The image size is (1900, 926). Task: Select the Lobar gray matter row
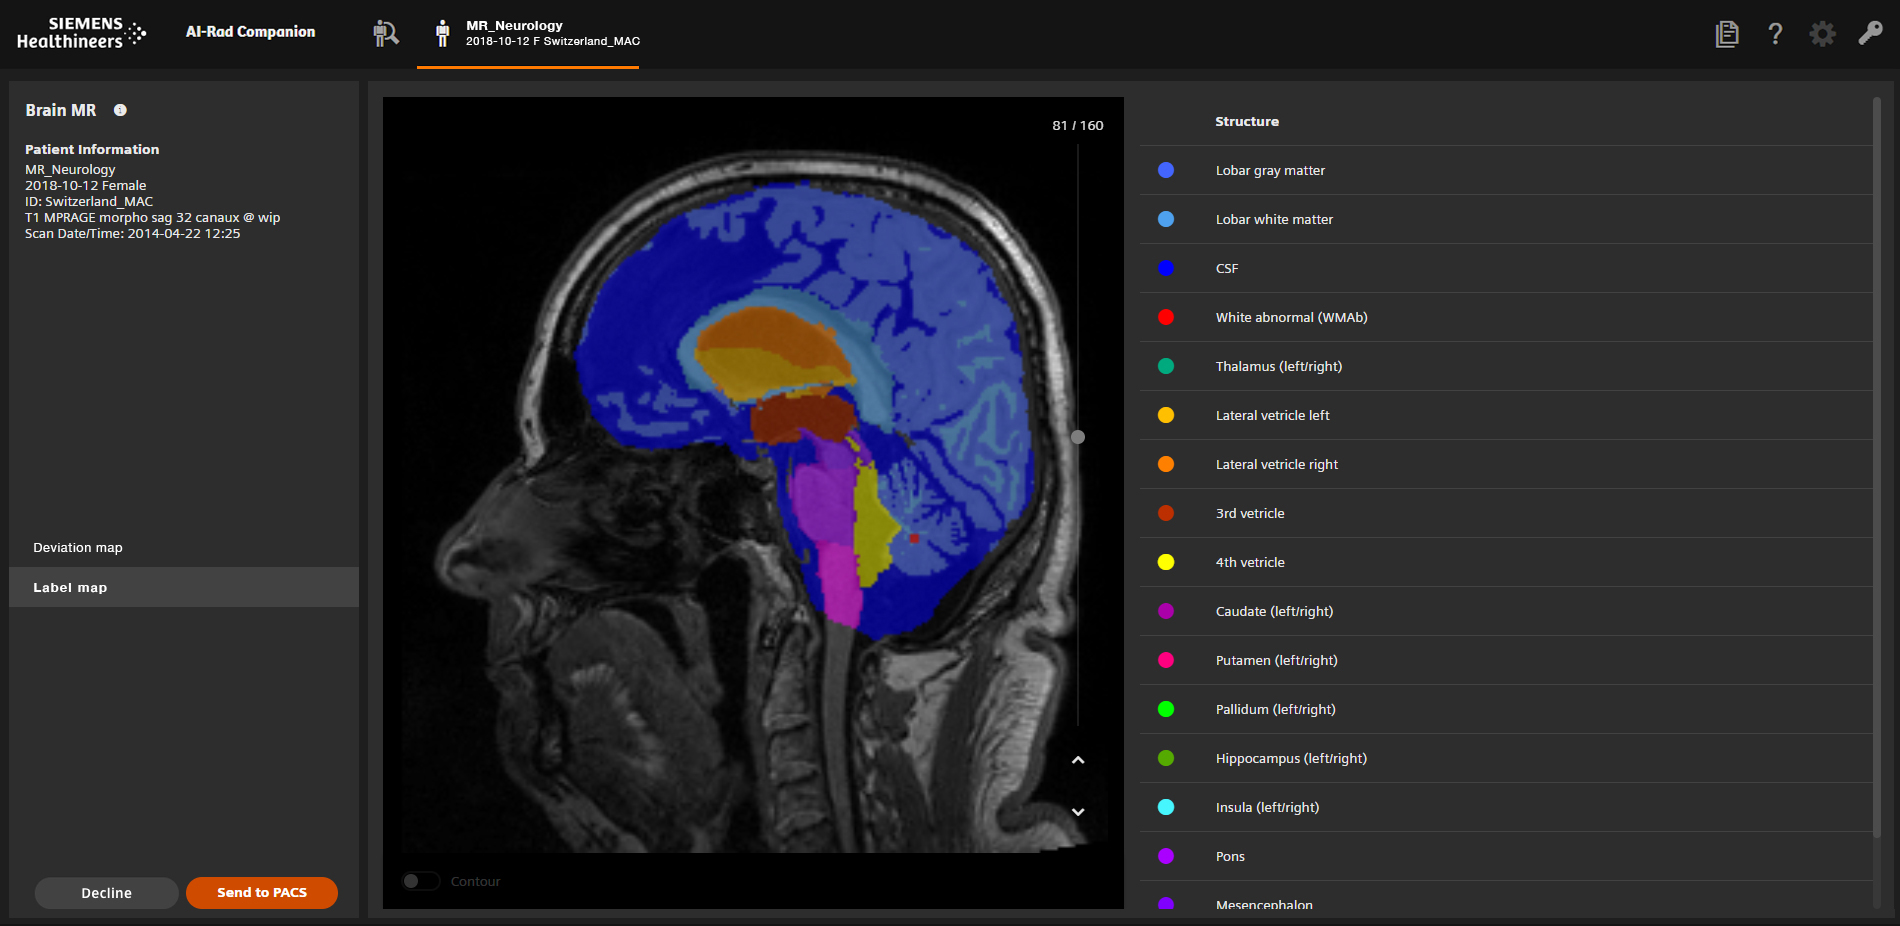click(1506, 170)
